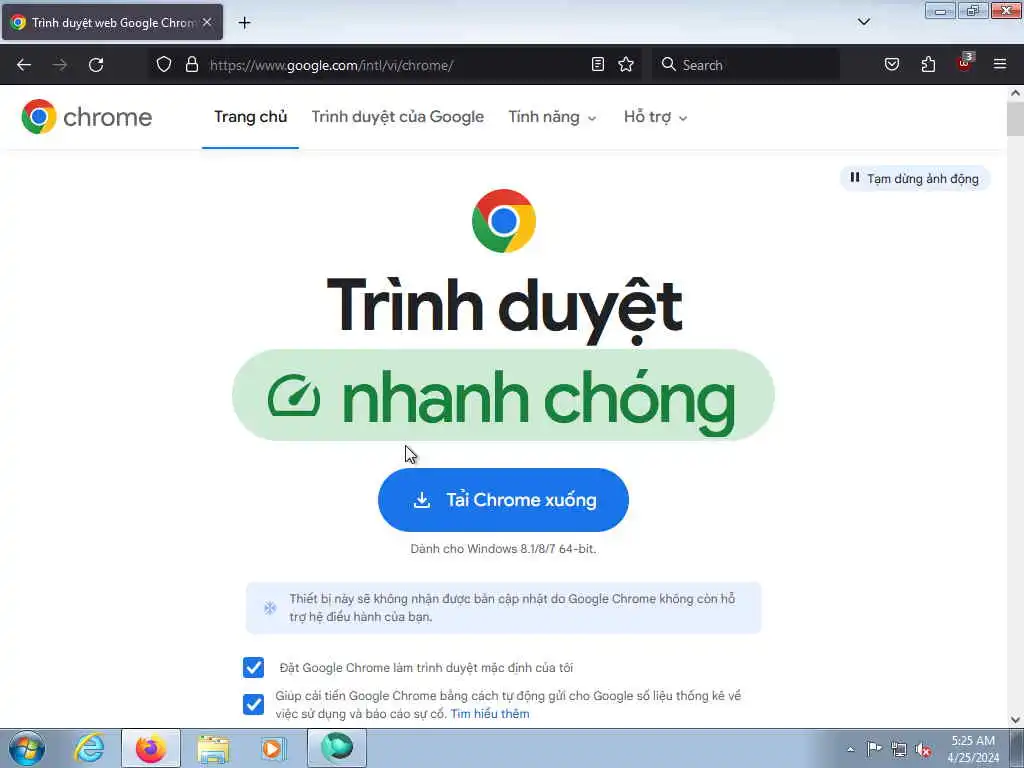Click the network tray icon
The height and width of the screenshot is (768, 1024).
click(x=899, y=750)
